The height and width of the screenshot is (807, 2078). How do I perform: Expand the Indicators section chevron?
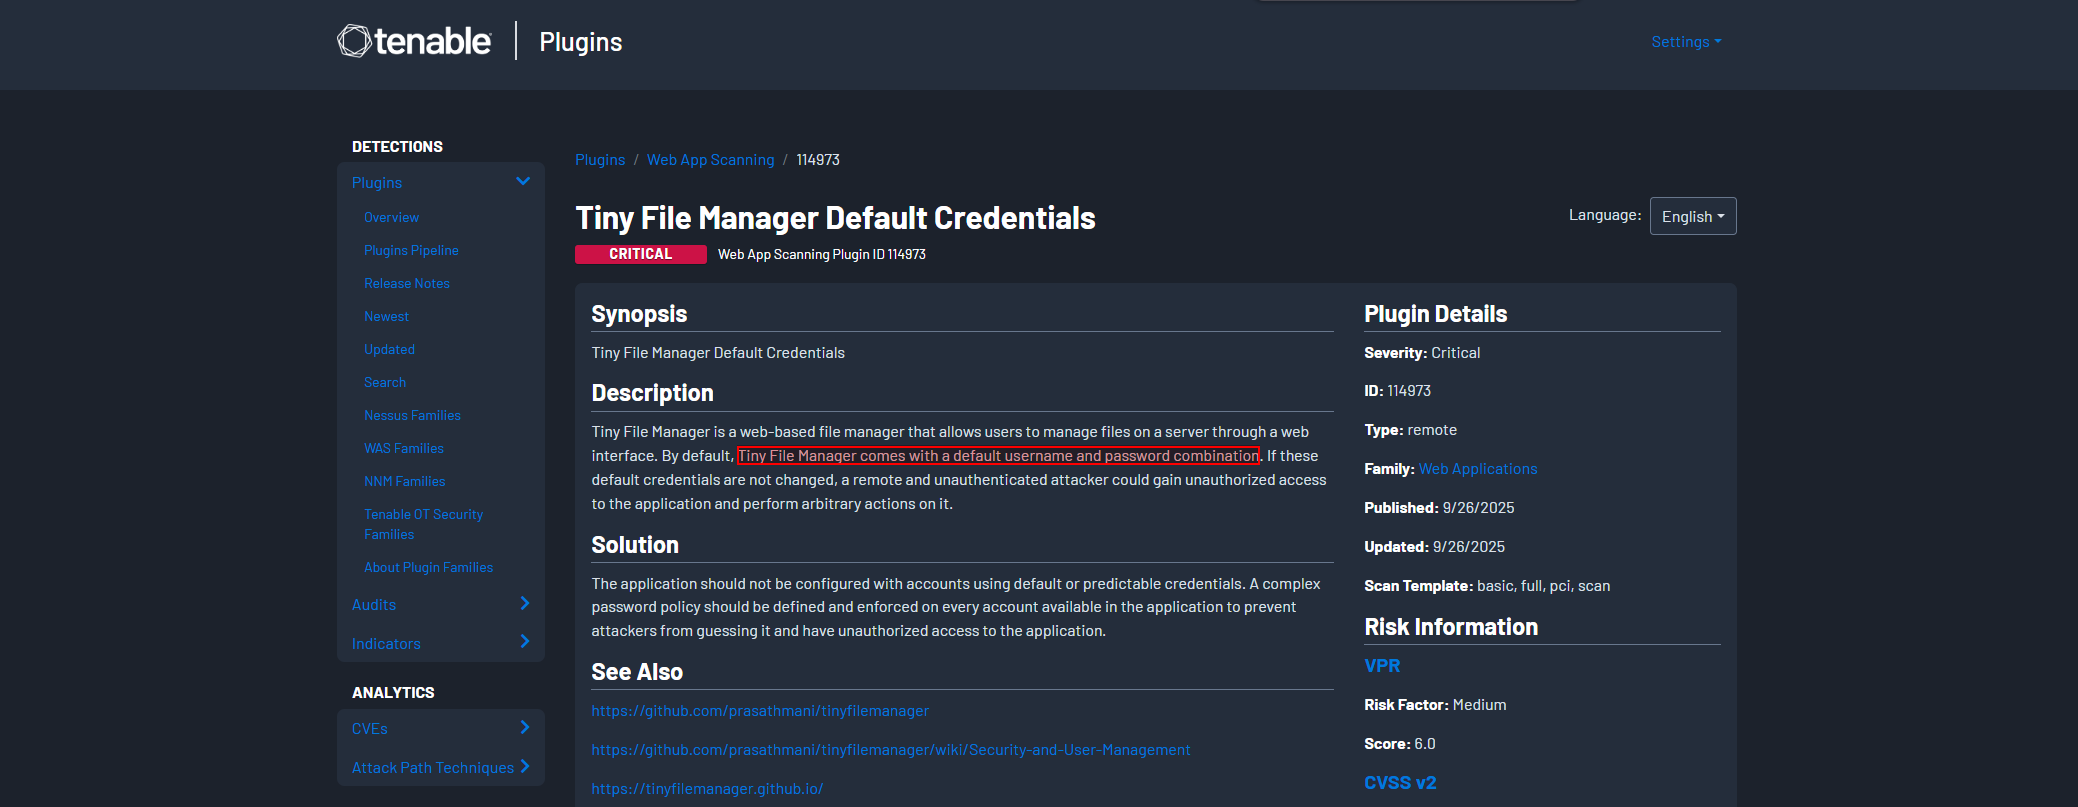point(524,642)
